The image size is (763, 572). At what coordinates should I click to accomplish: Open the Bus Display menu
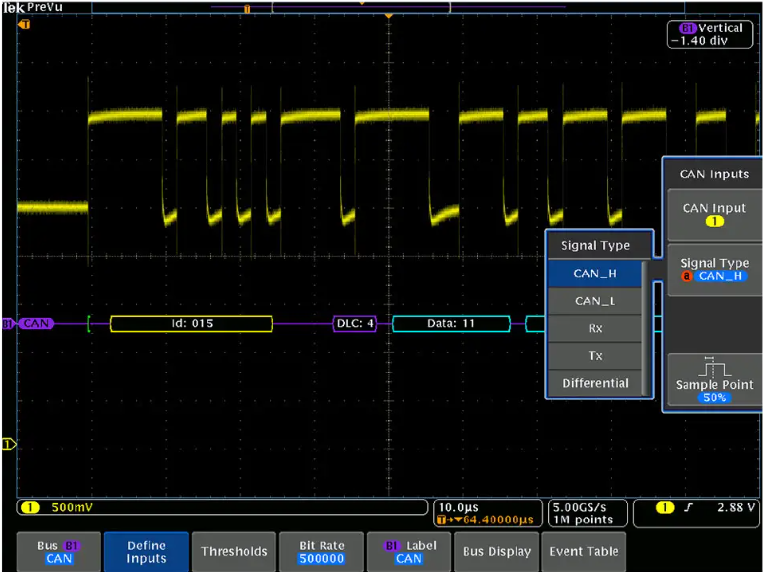[496, 552]
